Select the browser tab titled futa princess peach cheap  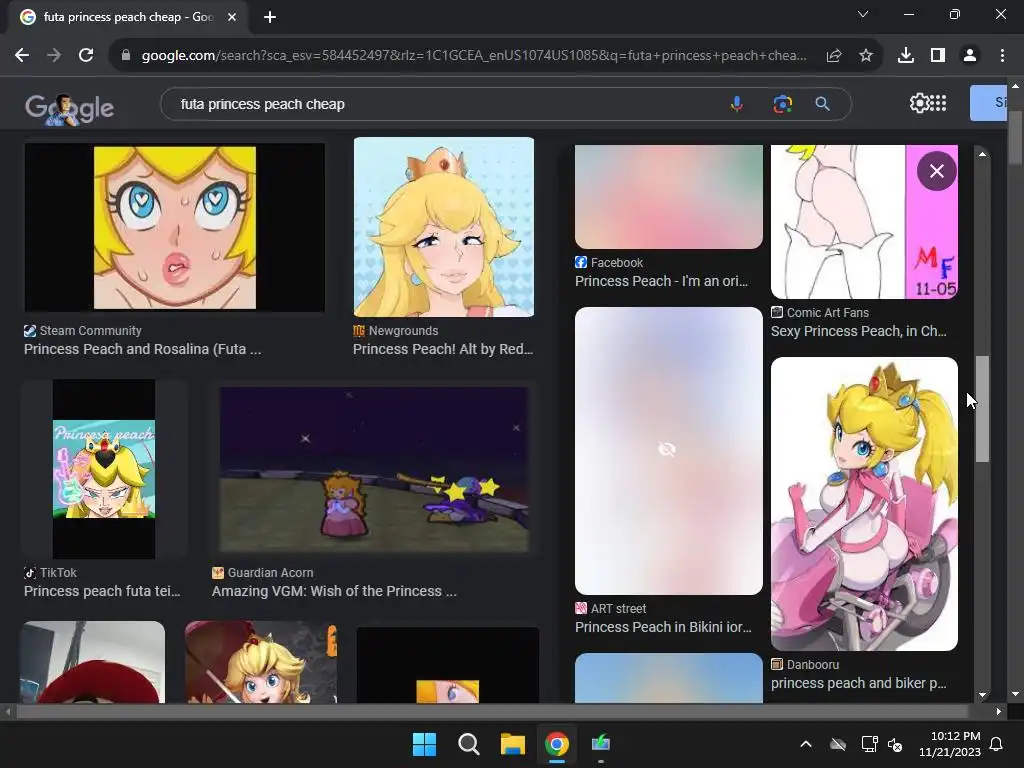click(x=127, y=18)
